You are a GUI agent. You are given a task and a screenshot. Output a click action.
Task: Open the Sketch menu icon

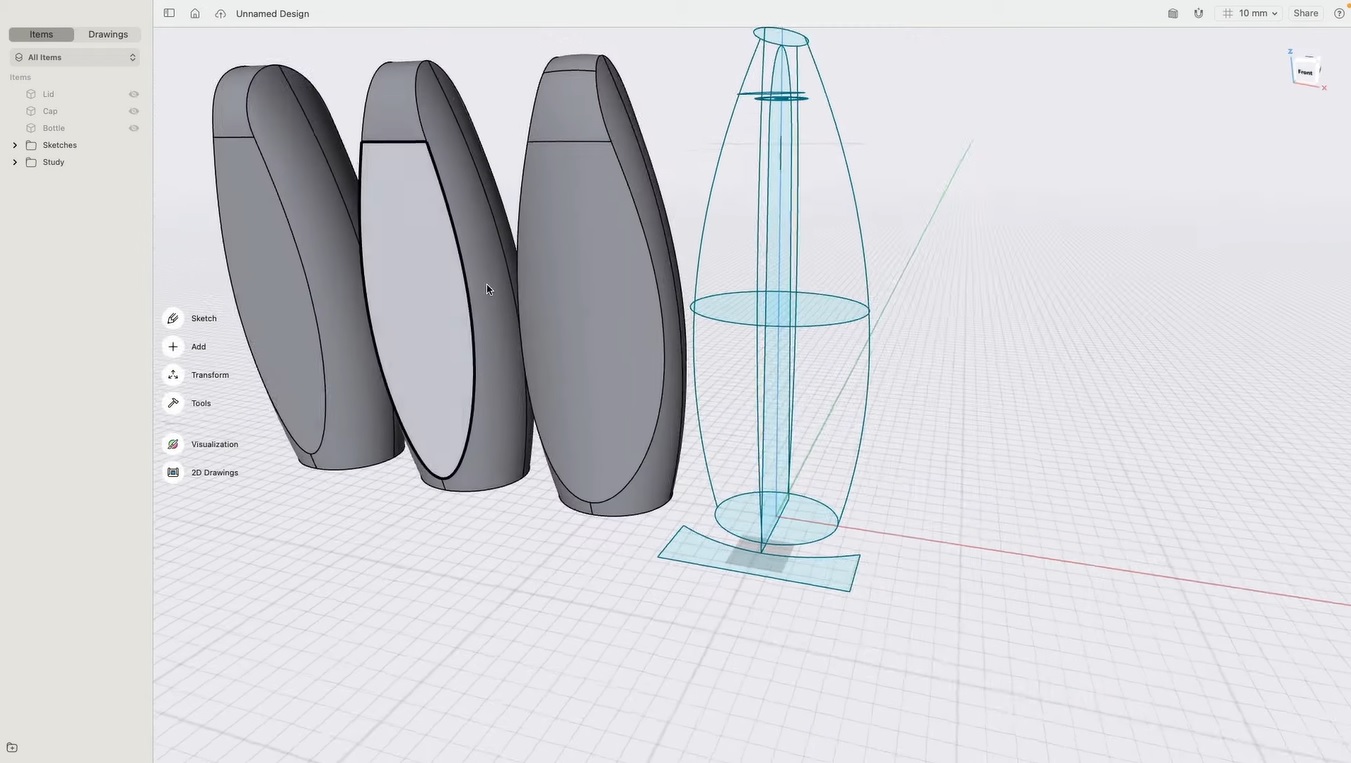174,318
